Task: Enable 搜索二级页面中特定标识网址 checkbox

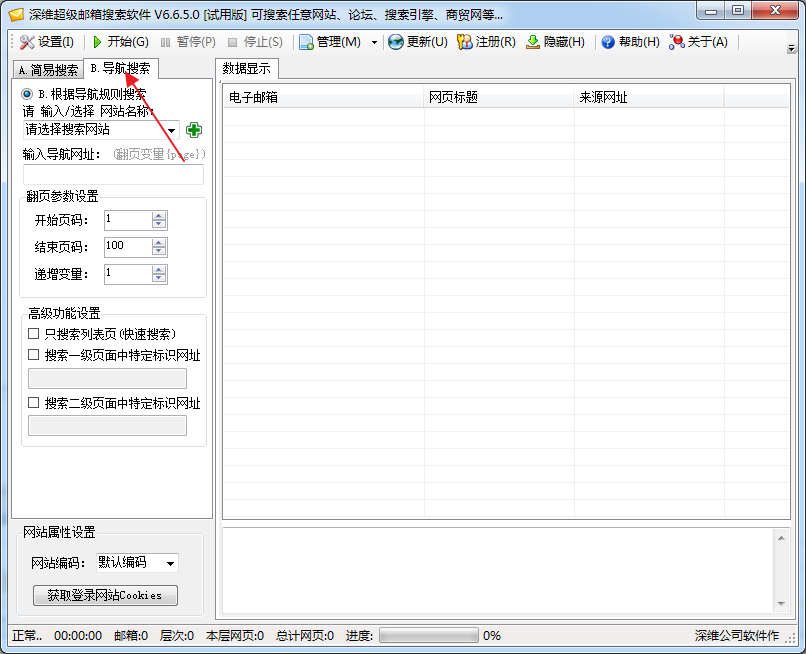Action: [33, 403]
